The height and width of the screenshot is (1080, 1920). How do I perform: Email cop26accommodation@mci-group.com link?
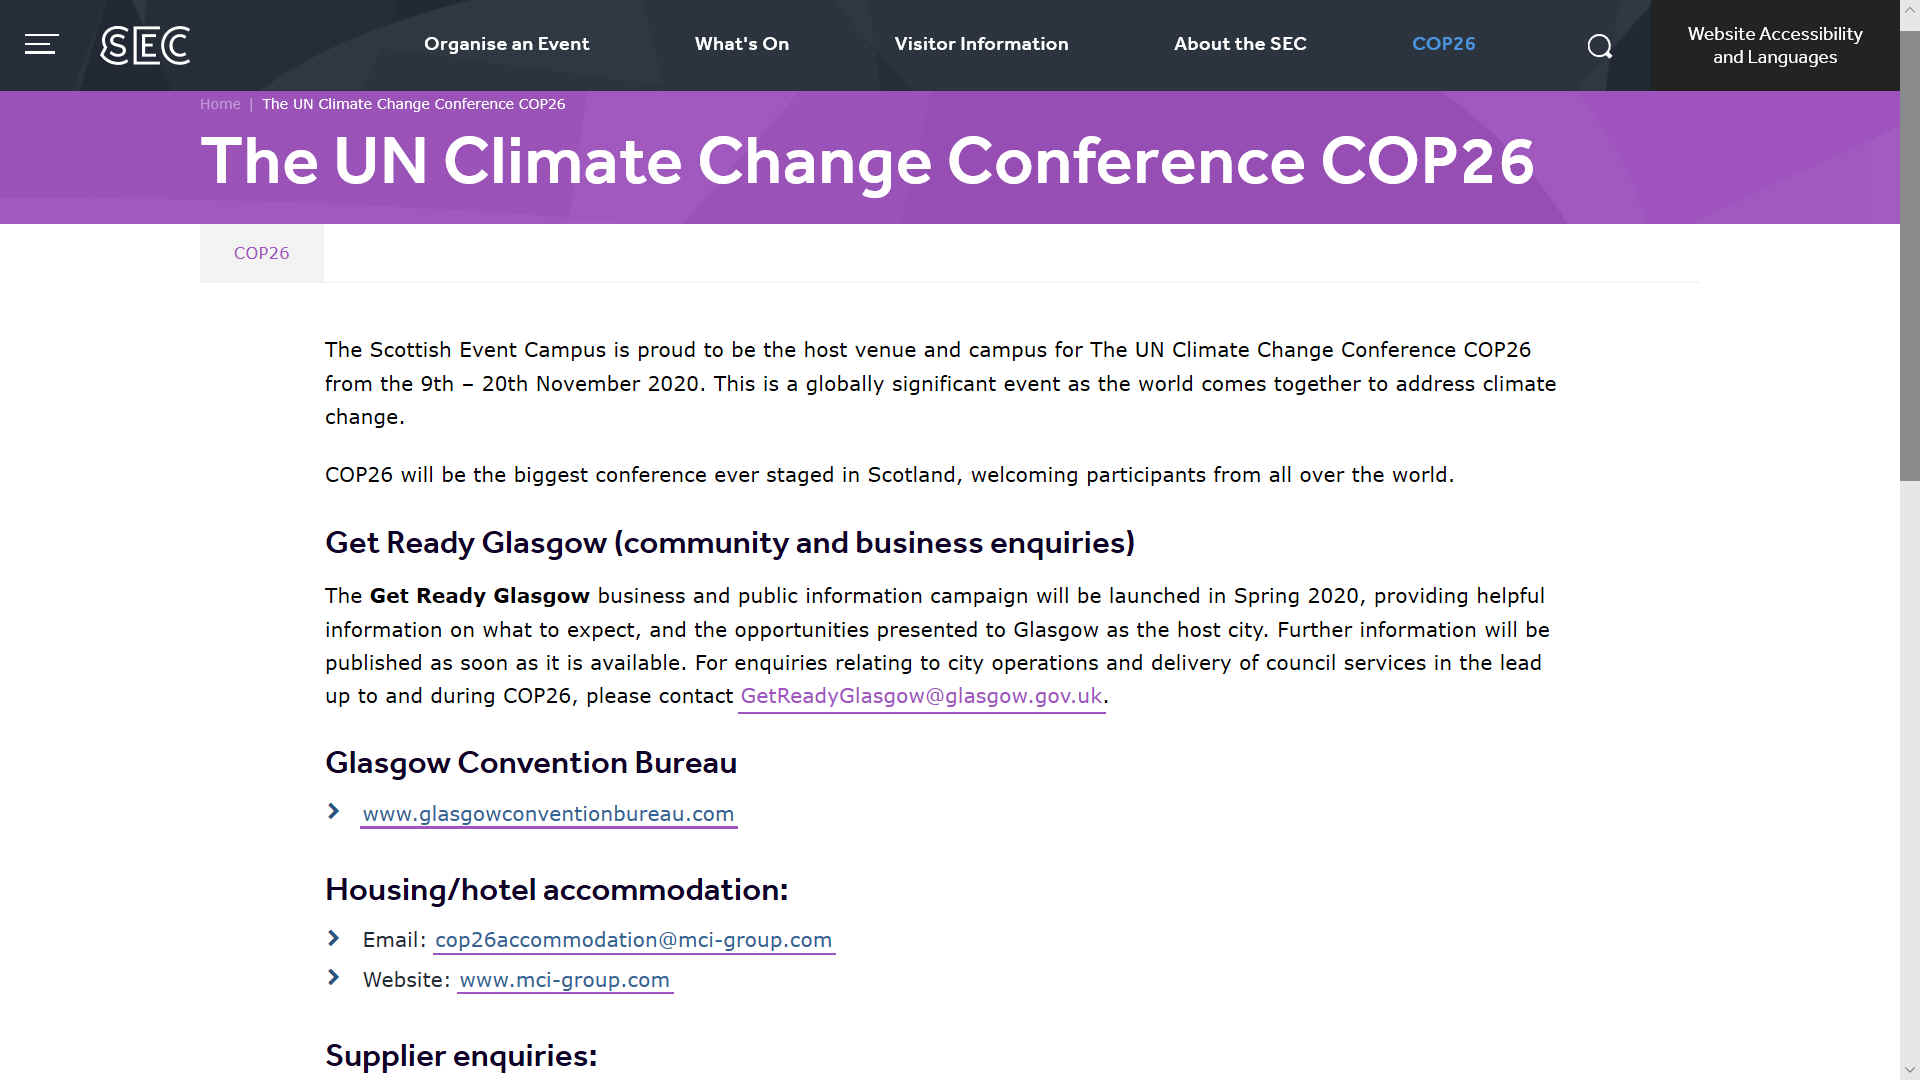(633, 940)
